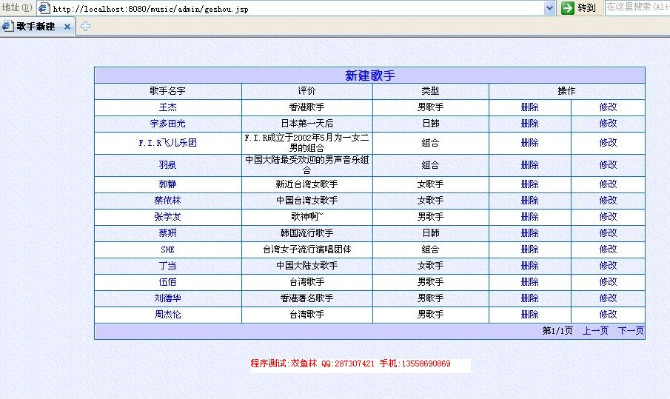The height and width of the screenshot is (399, 670).
Task: Modify the singer 蔡依林
Action: (608, 200)
